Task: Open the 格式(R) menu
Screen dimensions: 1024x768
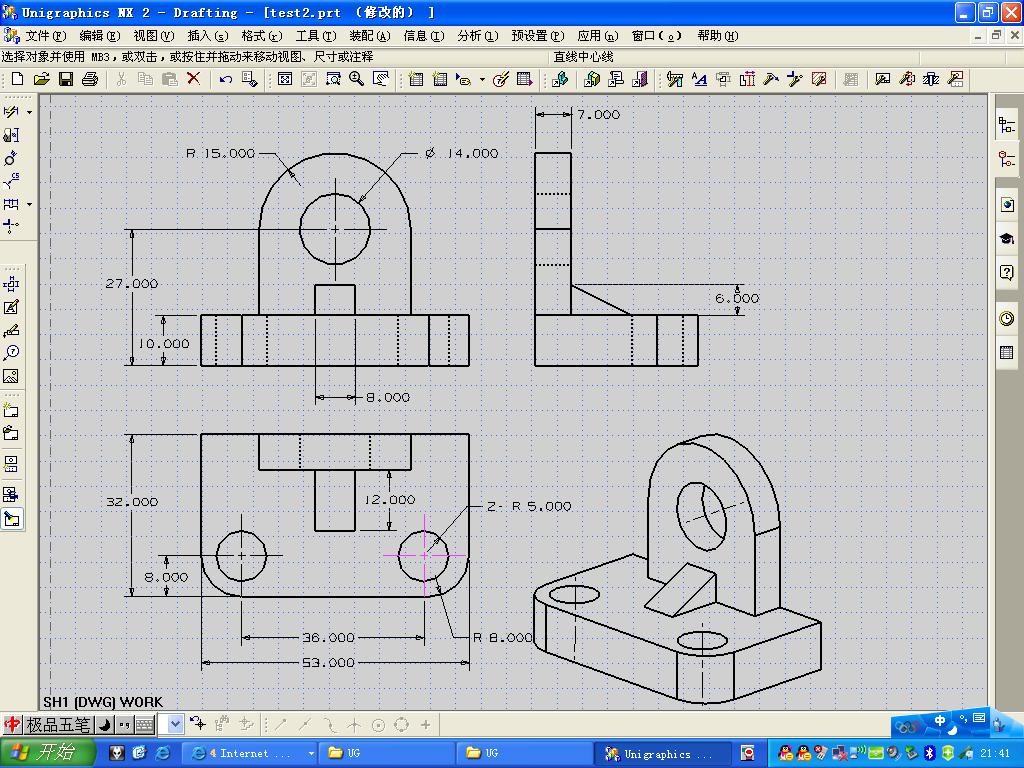Action: tap(262, 36)
